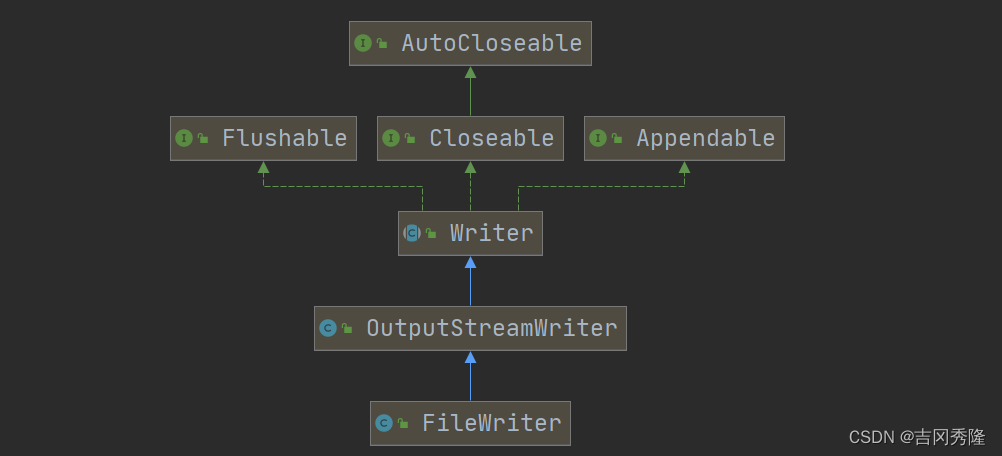
Task: Click the Appendable interface type icon
Action: 598,138
